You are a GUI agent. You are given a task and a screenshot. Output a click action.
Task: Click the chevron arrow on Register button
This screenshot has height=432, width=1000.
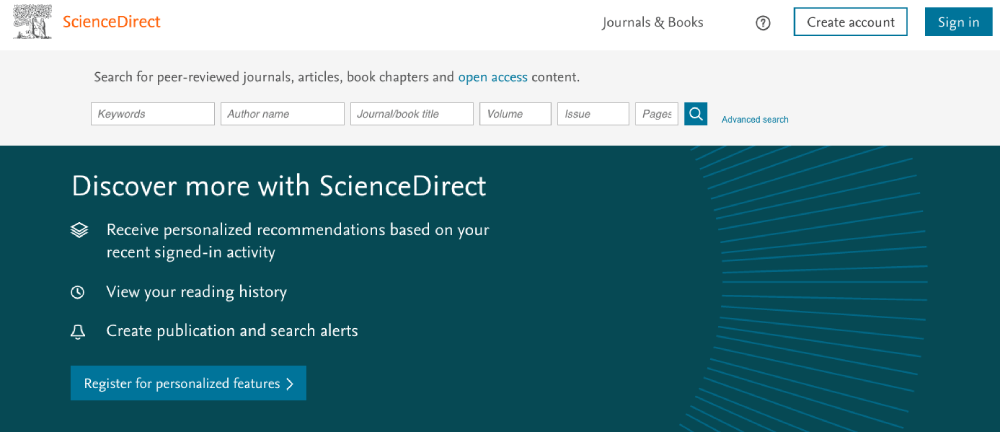point(290,384)
